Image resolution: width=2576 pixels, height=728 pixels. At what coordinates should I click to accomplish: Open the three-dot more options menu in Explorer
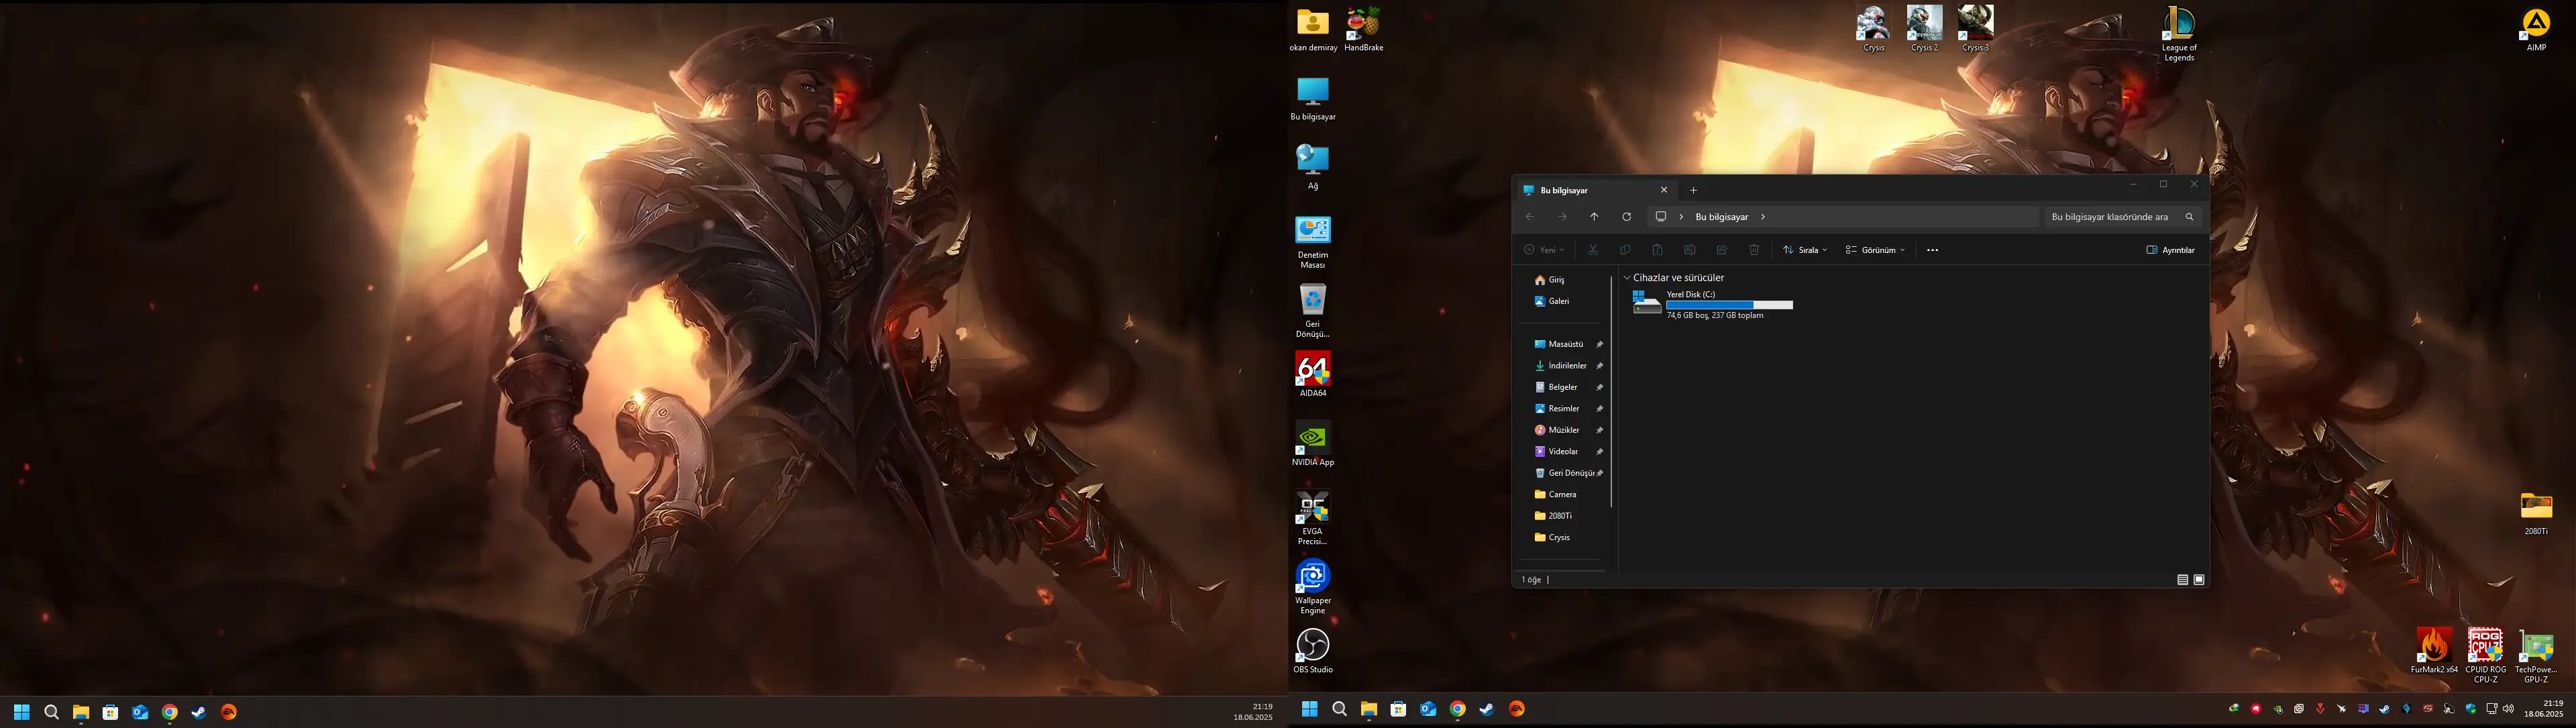(x=1932, y=250)
